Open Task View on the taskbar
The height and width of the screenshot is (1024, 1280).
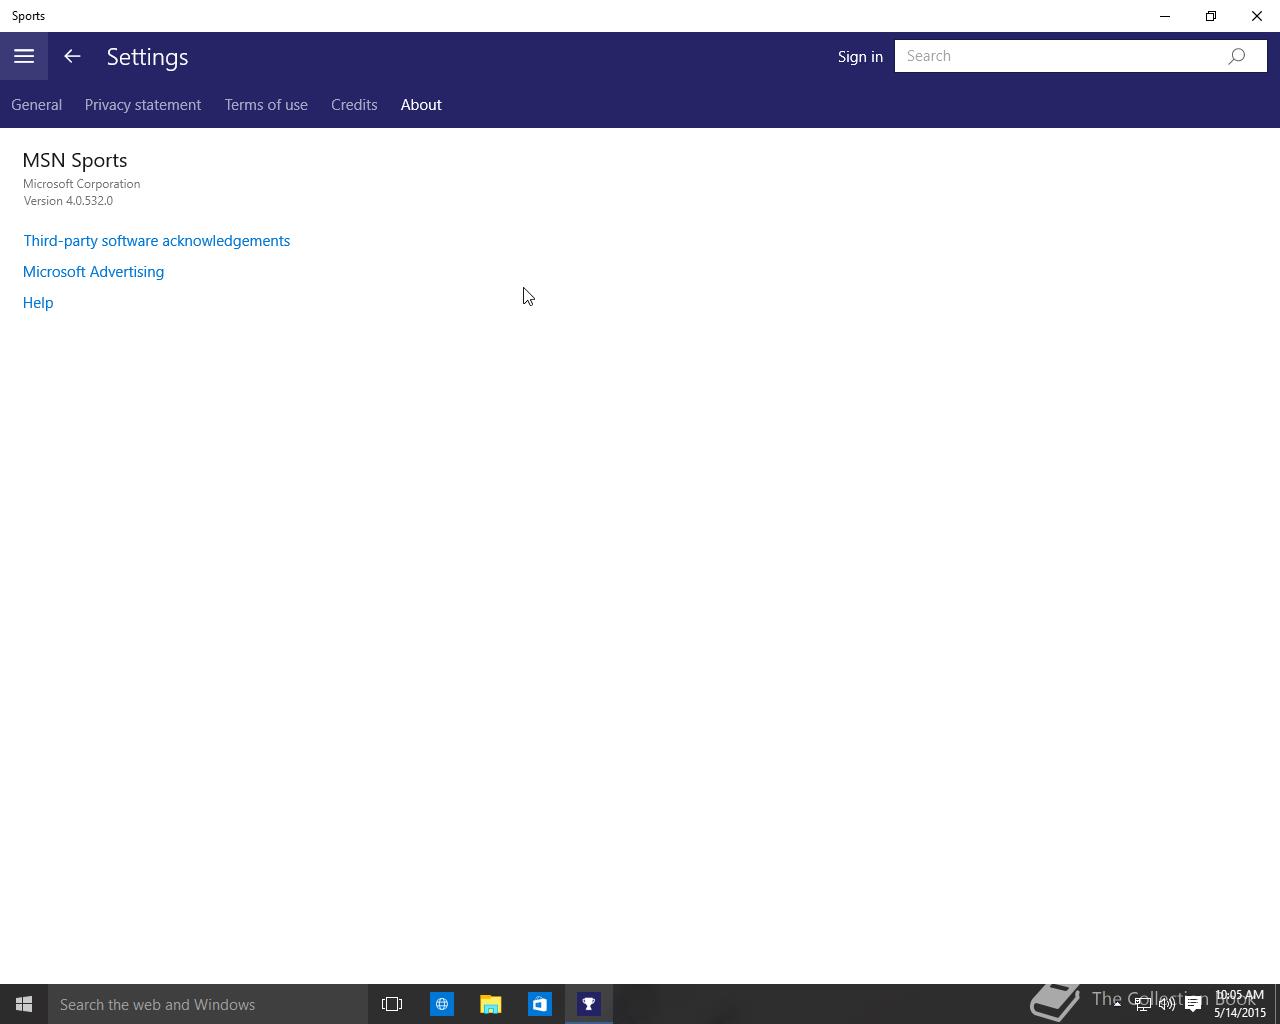(x=392, y=1004)
